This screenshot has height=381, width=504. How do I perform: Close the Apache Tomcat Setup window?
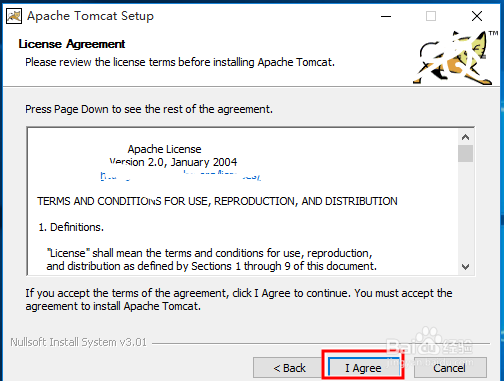[x=477, y=16]
